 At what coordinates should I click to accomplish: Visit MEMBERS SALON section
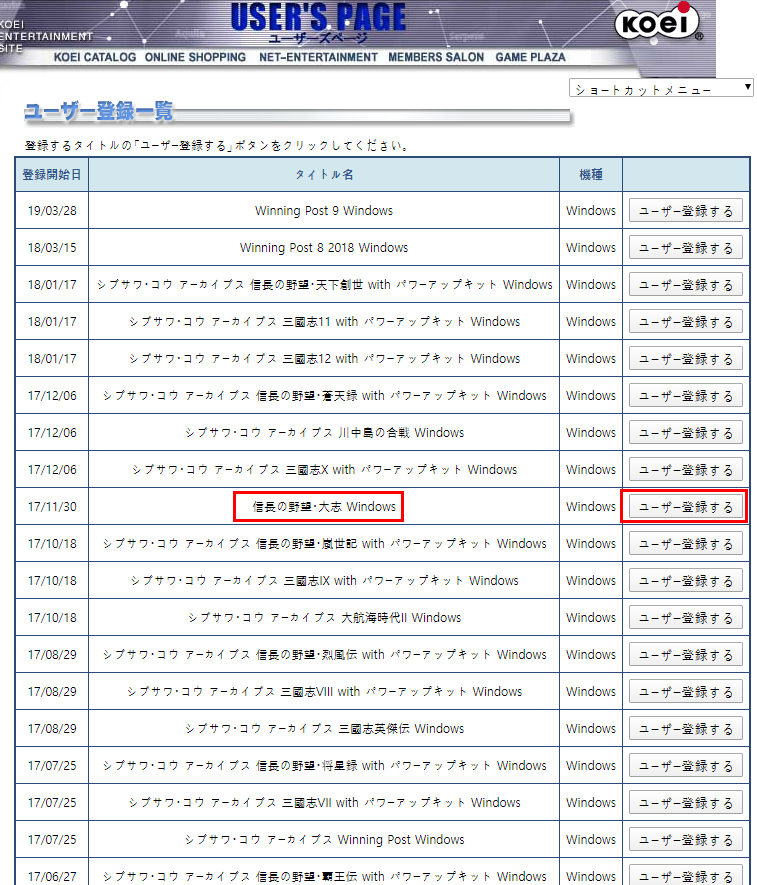[x=436, y=57]
